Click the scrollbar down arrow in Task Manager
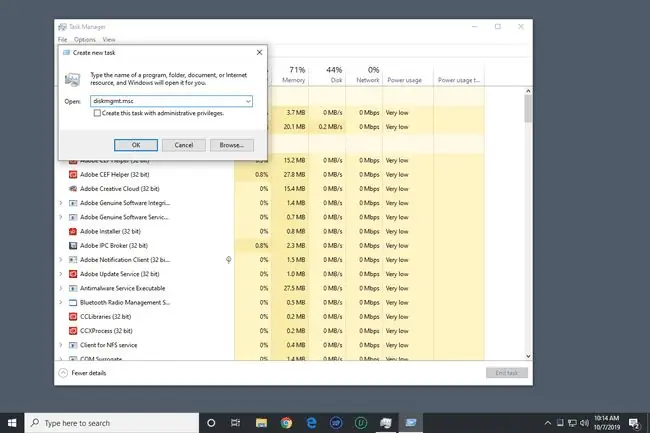Viewport: 650px width, 433px height. [528, 356]
